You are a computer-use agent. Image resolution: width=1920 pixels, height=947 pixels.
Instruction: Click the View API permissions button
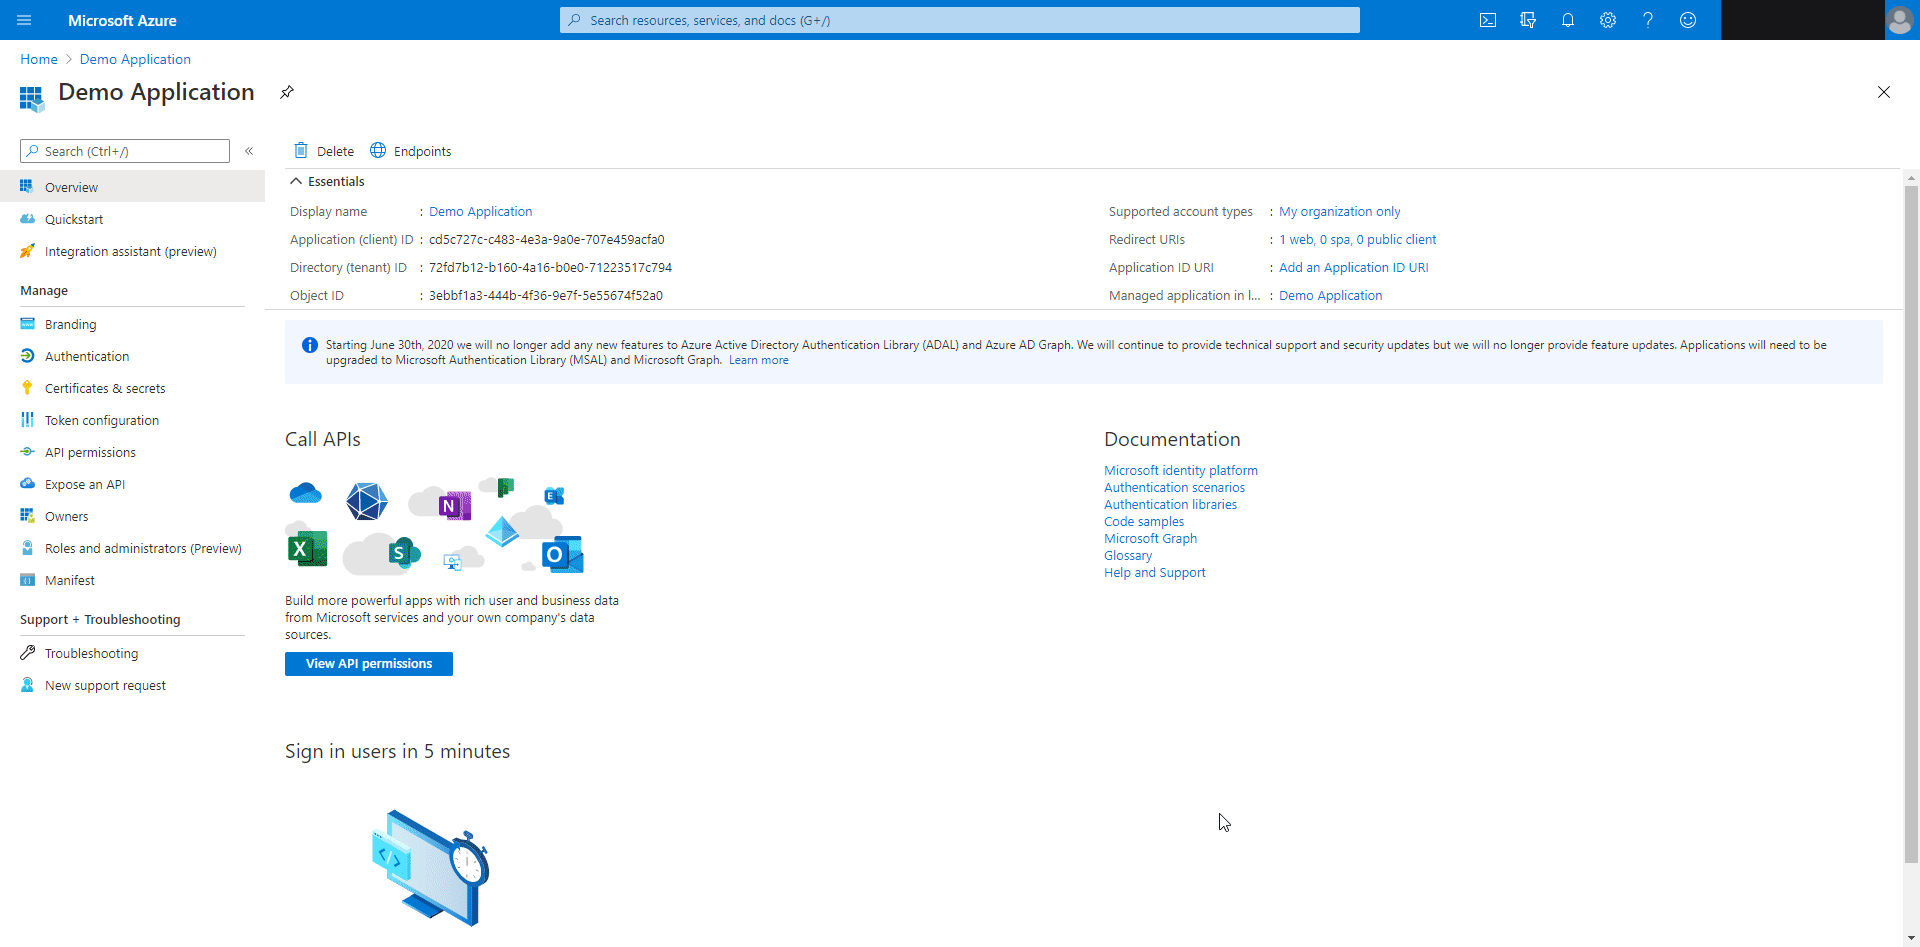pyautogui.click(x=368, y=663)
